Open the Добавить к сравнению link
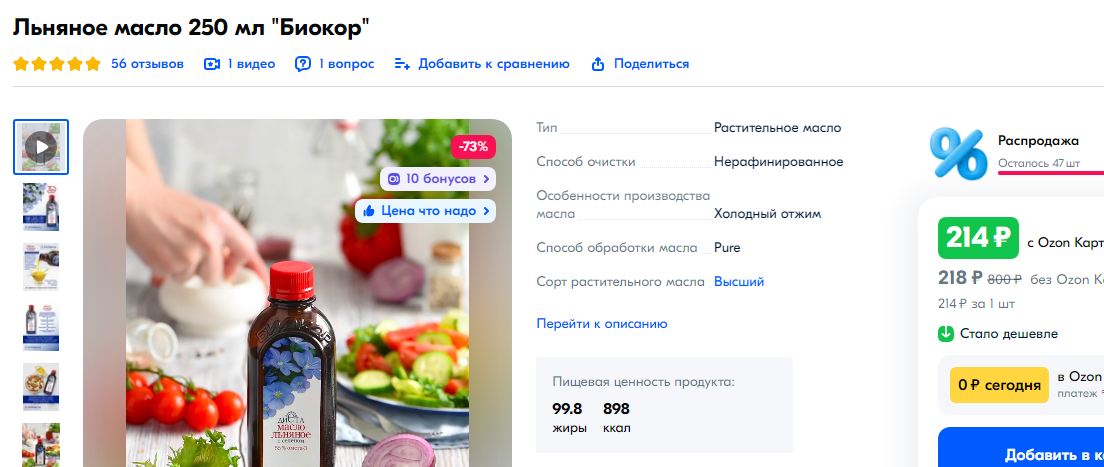Viewport: 1104px width, 467px height. coord(494,64)
